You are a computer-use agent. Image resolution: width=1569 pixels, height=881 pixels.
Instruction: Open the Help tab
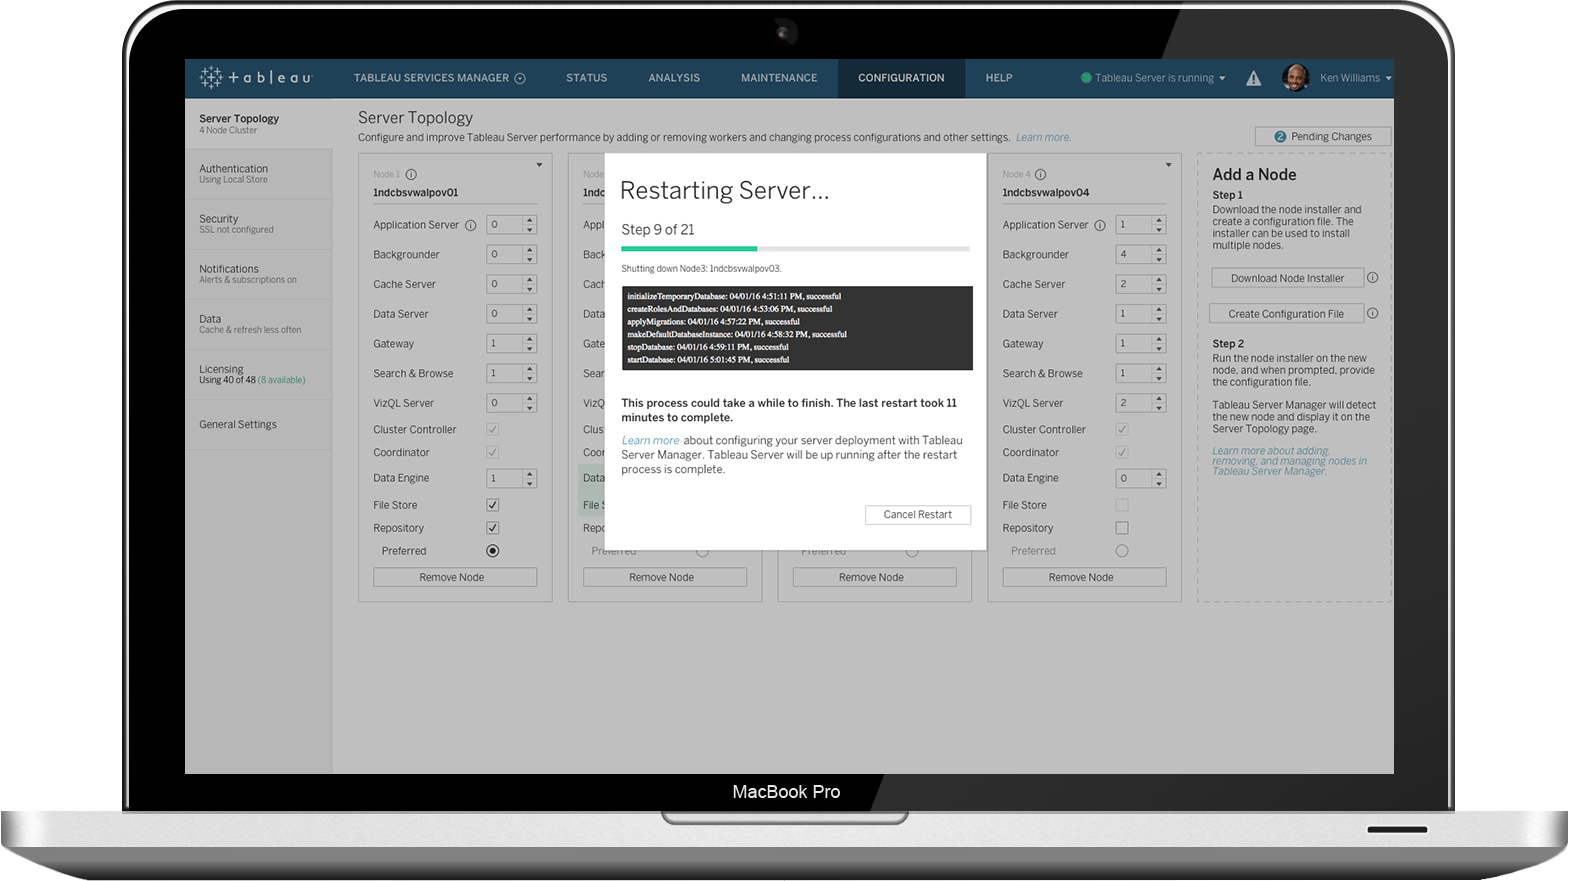(999, 78)
